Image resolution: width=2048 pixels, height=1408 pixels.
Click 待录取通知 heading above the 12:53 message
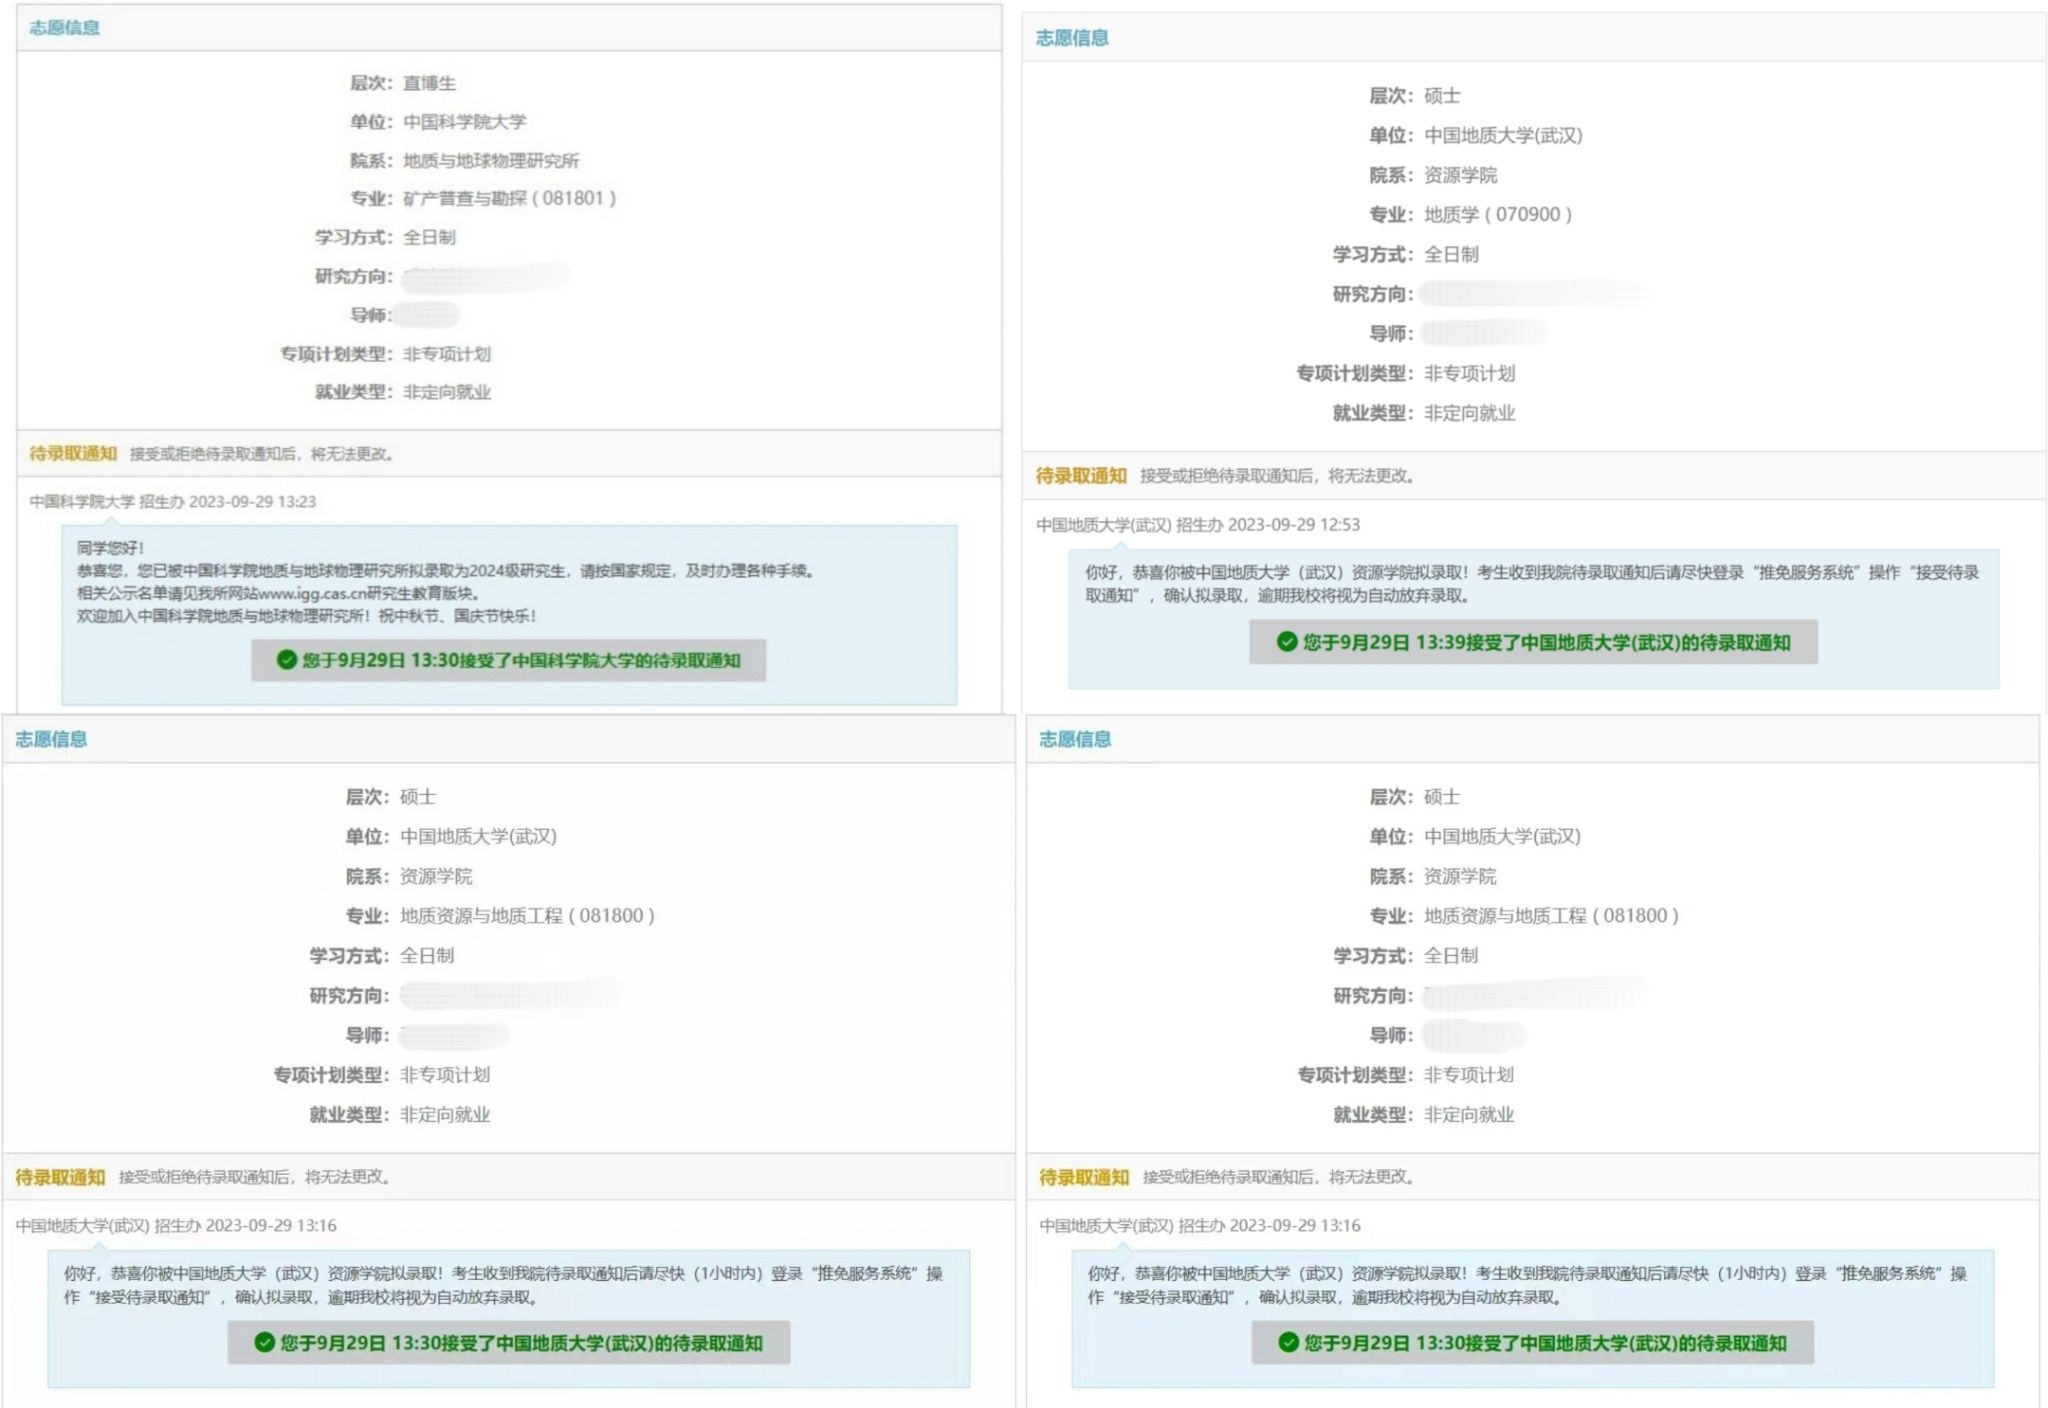1081,476
